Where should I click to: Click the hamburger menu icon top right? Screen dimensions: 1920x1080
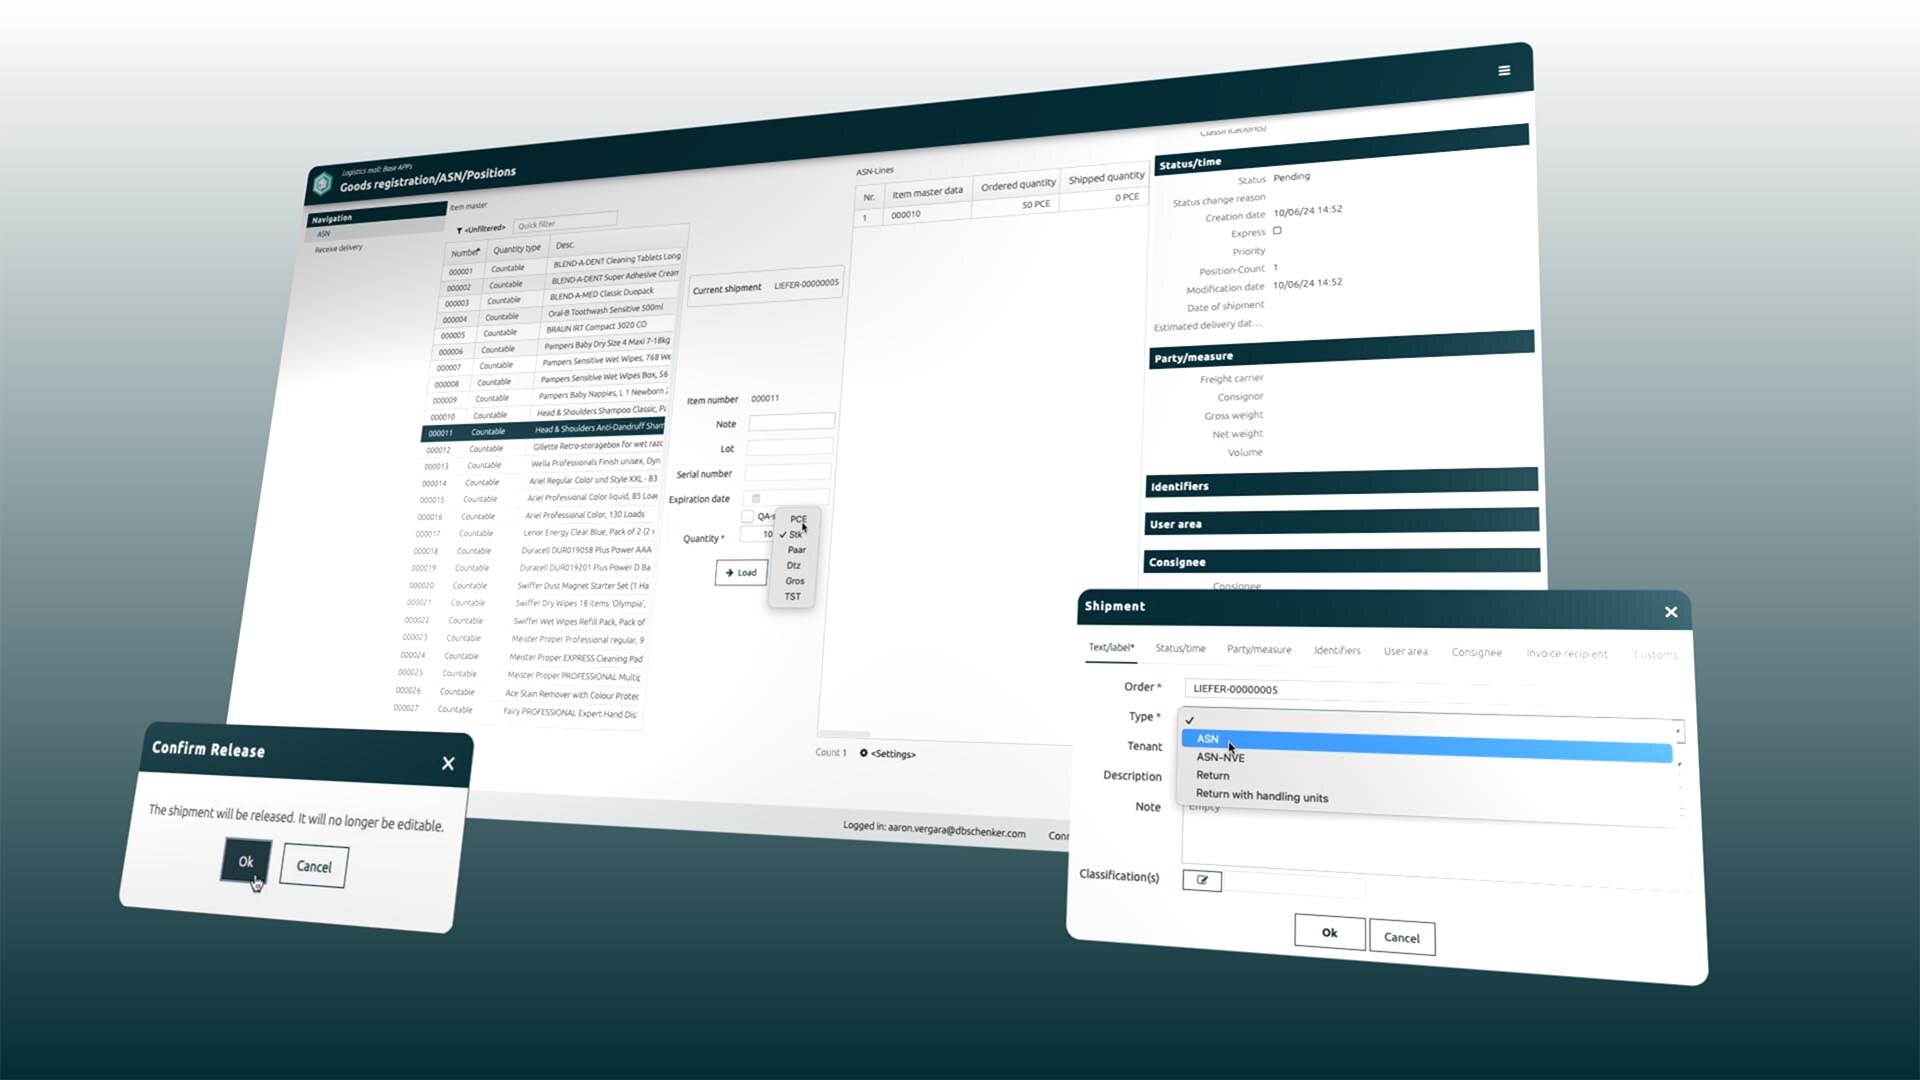click(1503, 70)
